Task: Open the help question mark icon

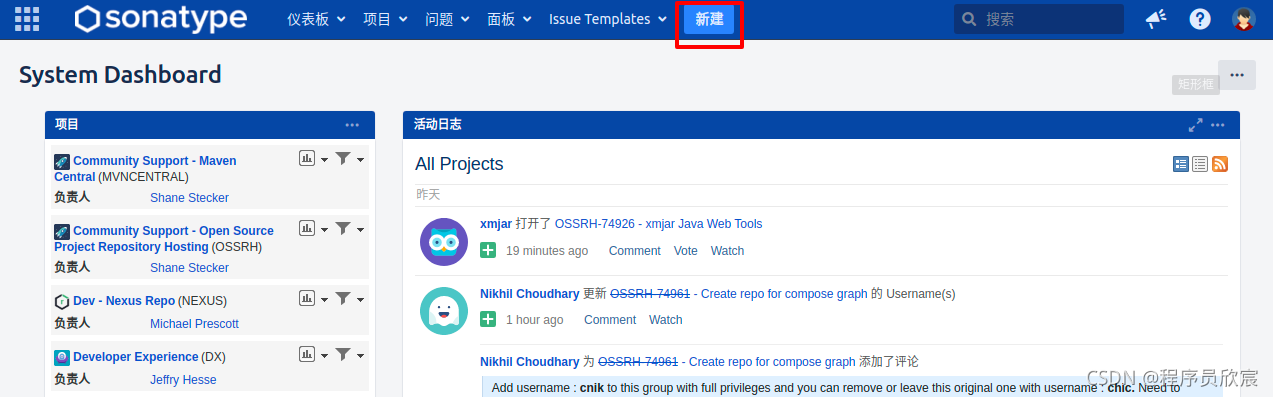Action: [1200, 19]
